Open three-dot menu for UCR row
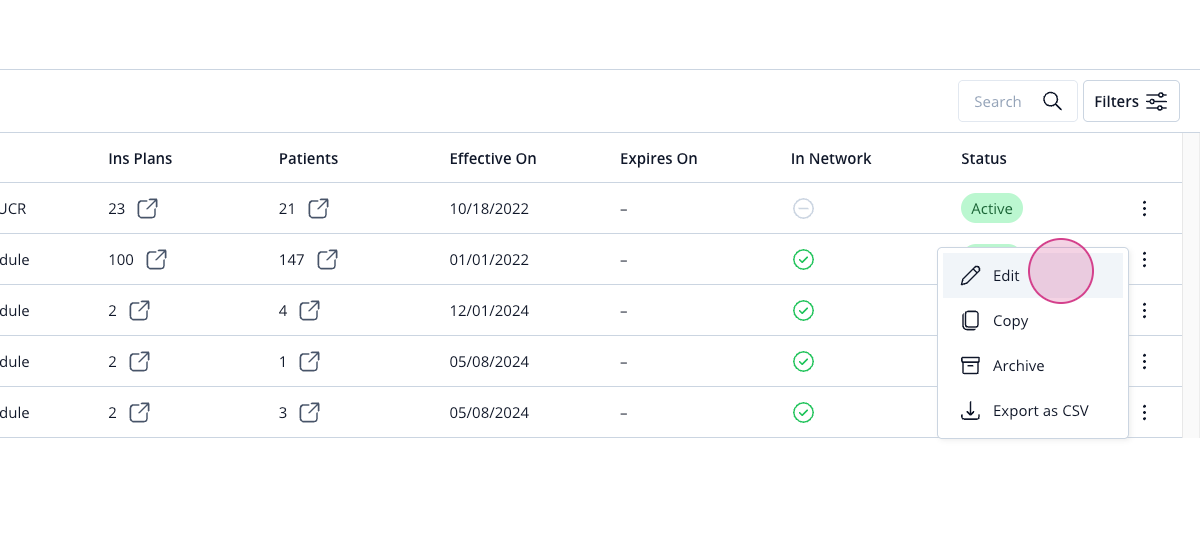 click(1145, 209)
